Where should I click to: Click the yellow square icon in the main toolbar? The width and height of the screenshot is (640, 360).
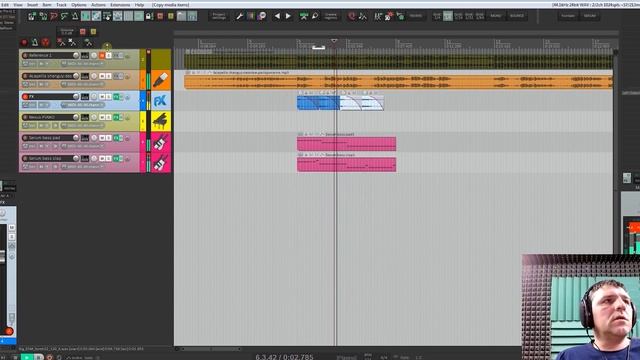pyautogui.click(x=171, y=16)
